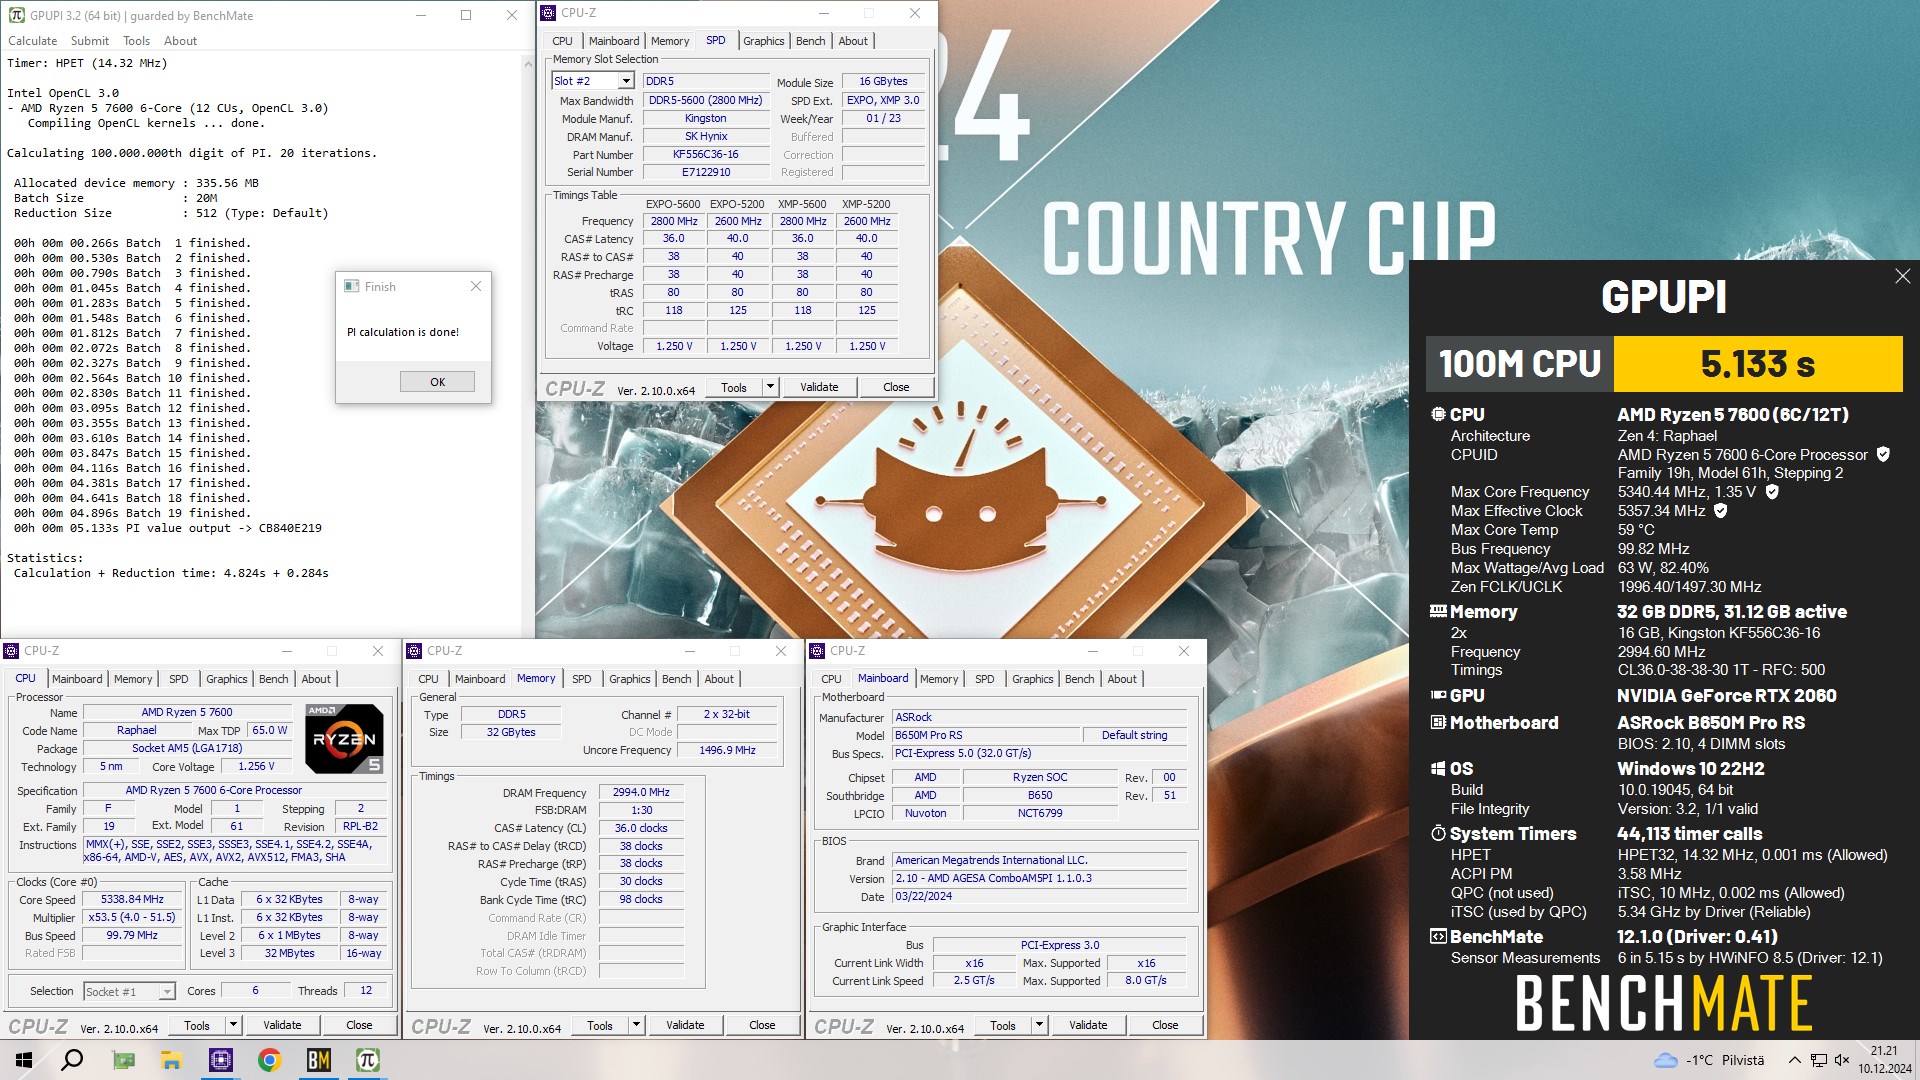This screenshot has height=1080, width=1920.
Task: Click Max Bandwidth DDR5-5600 field
Action: coord(706,100)
